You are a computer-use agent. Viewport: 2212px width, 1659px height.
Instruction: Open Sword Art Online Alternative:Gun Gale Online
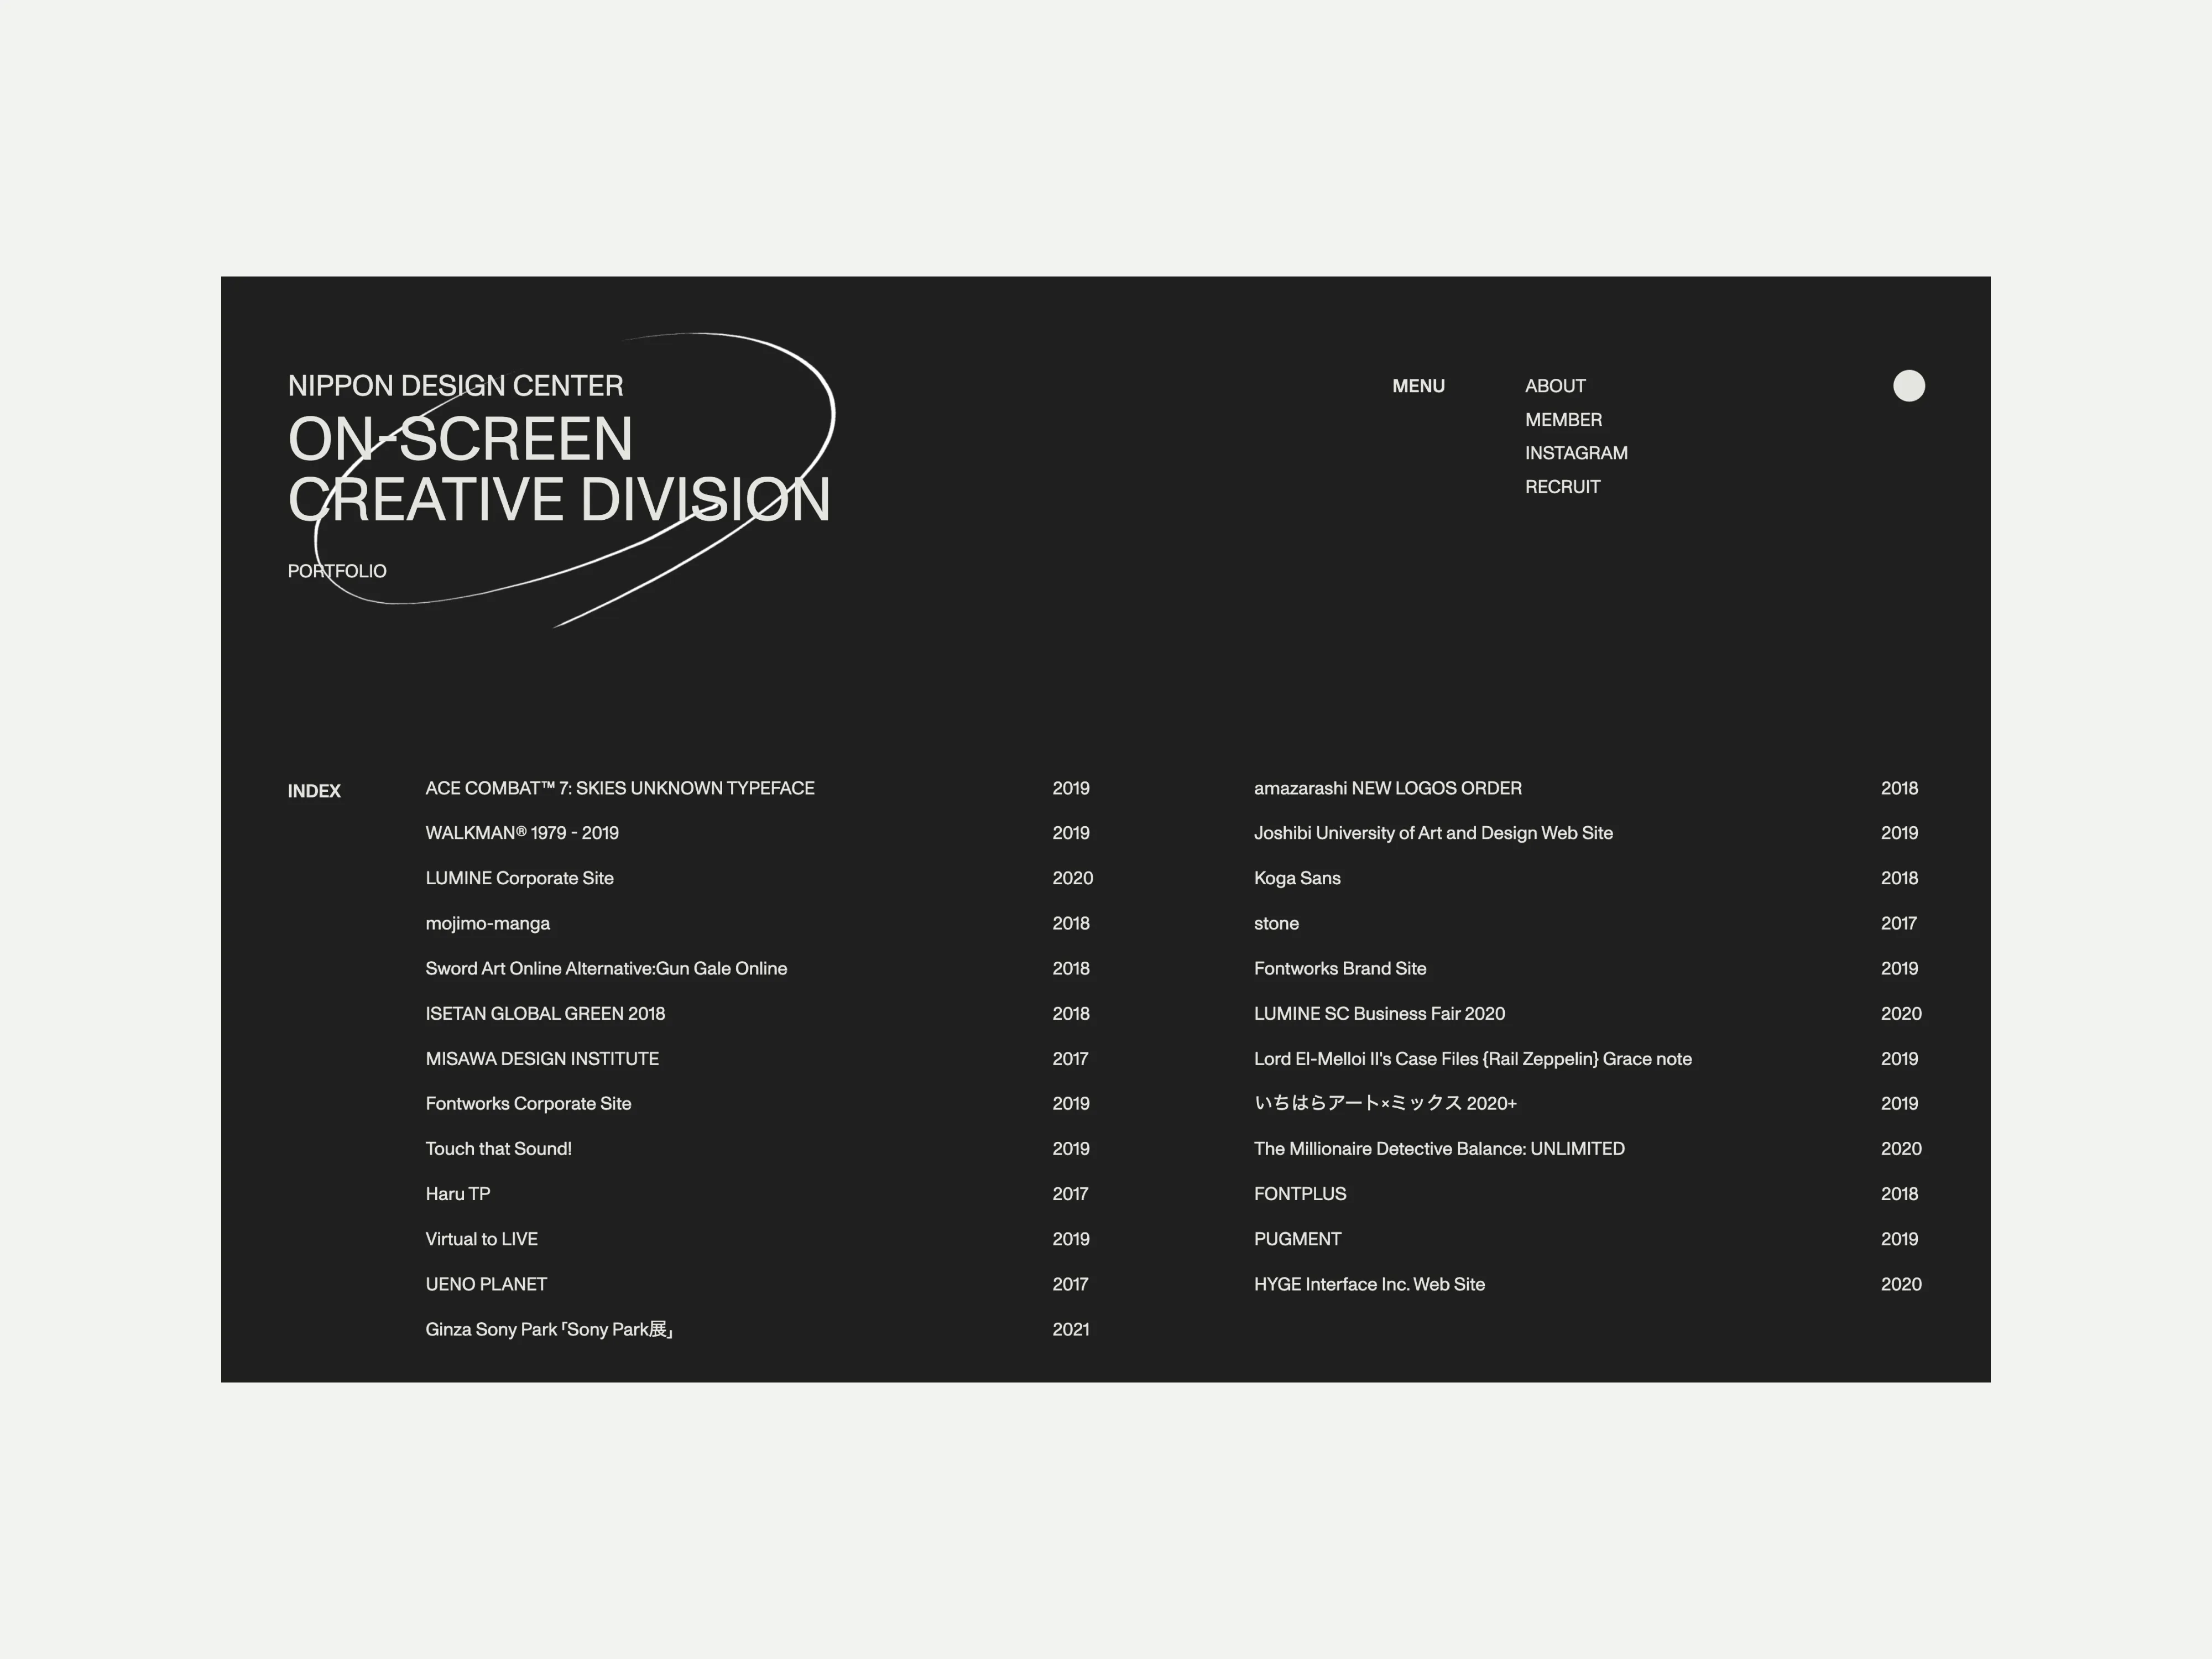pos(605,968)
